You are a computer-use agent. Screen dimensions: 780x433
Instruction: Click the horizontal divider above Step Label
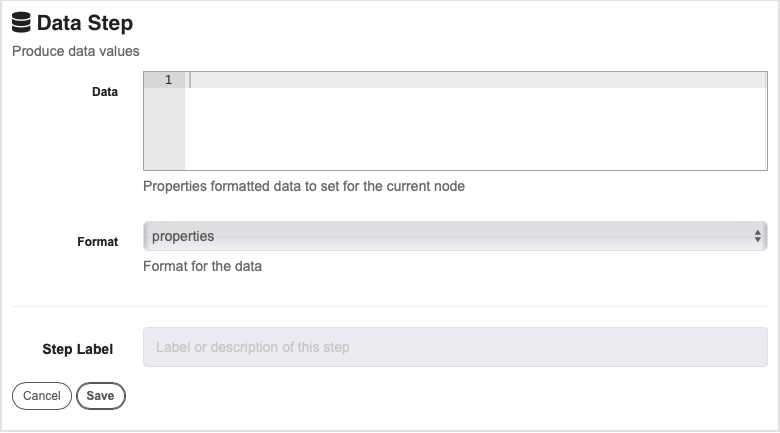point(390,307)
